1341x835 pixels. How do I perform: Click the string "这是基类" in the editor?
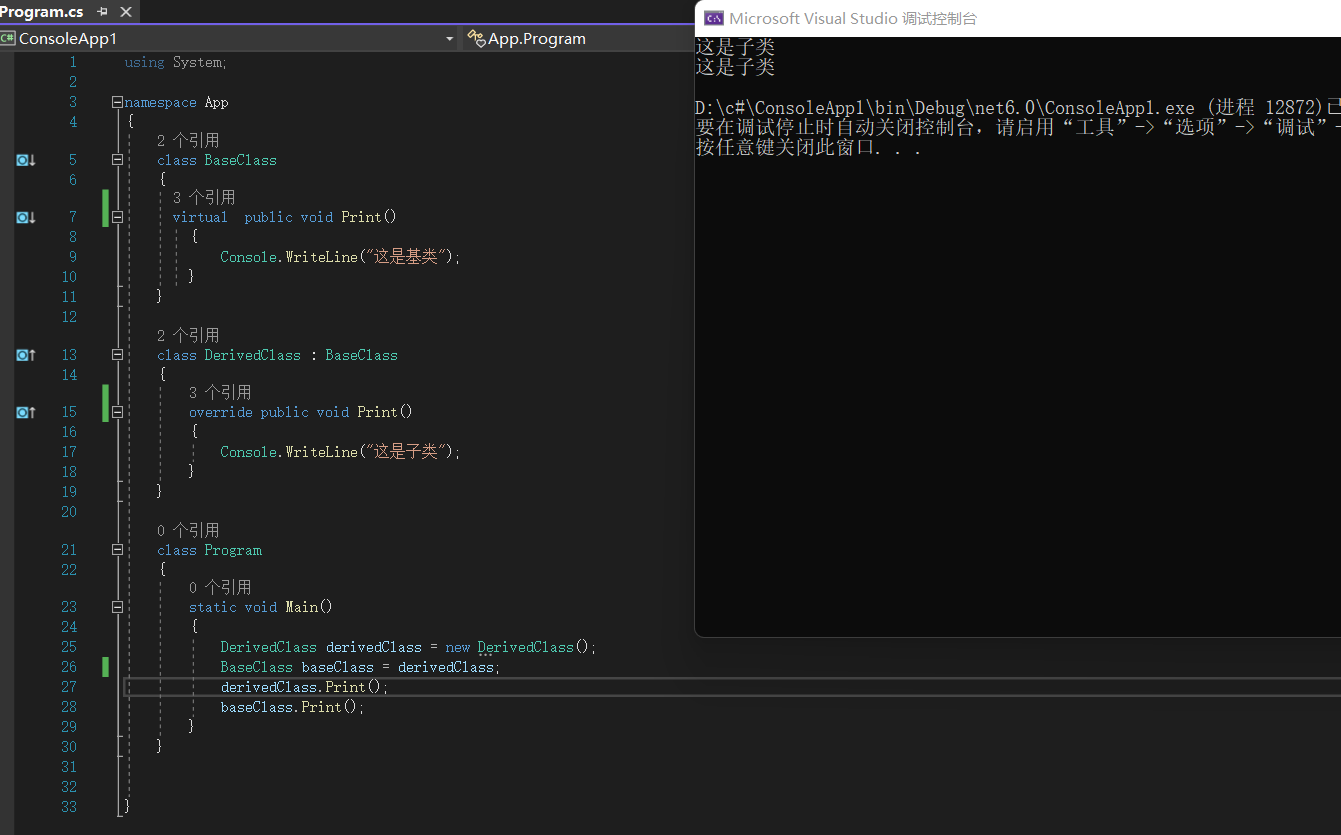[x=404, y=257]
